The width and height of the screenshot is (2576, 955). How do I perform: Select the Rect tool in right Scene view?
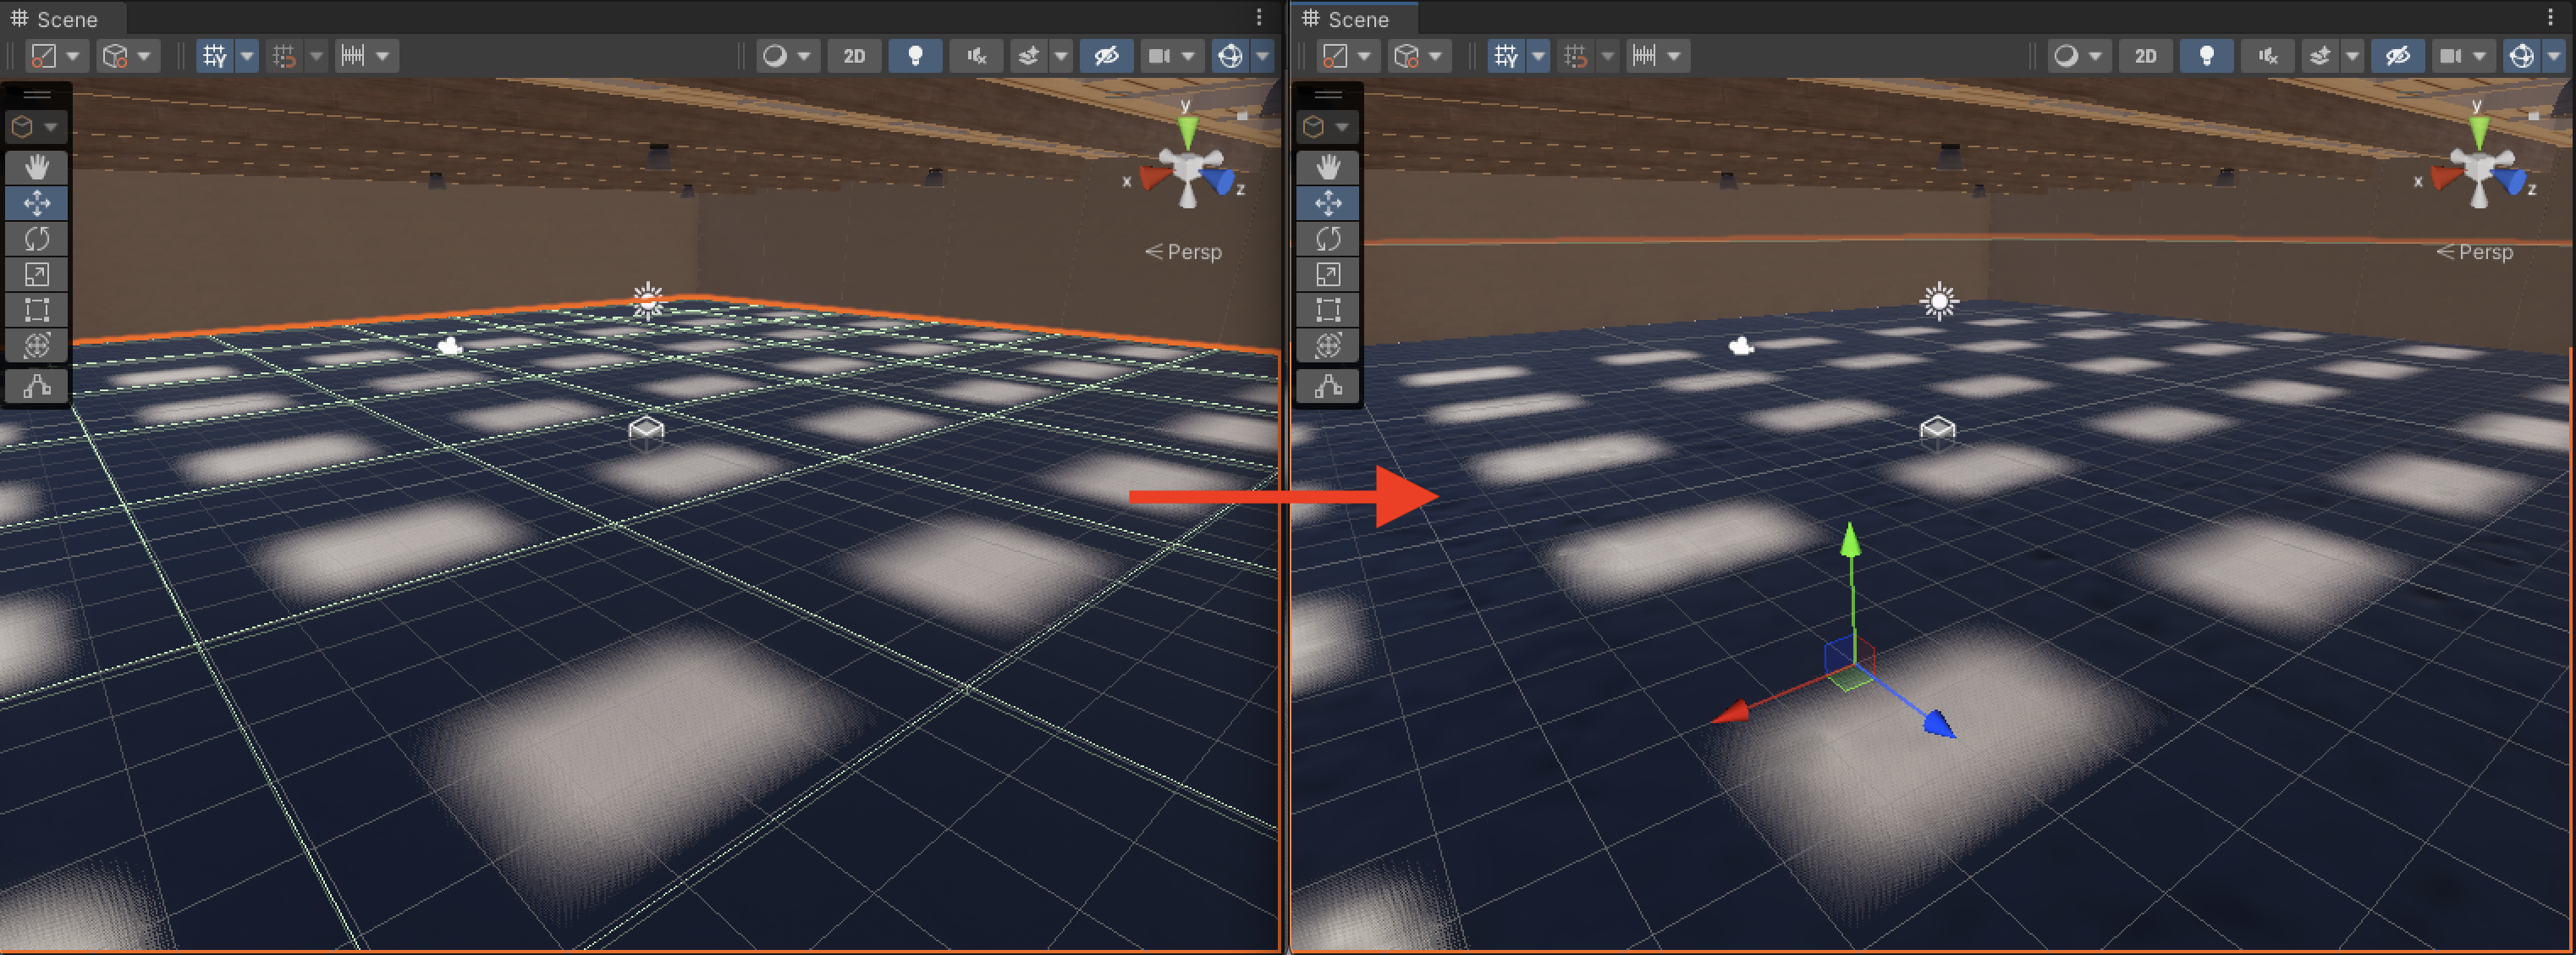[x=1328, y=310]
